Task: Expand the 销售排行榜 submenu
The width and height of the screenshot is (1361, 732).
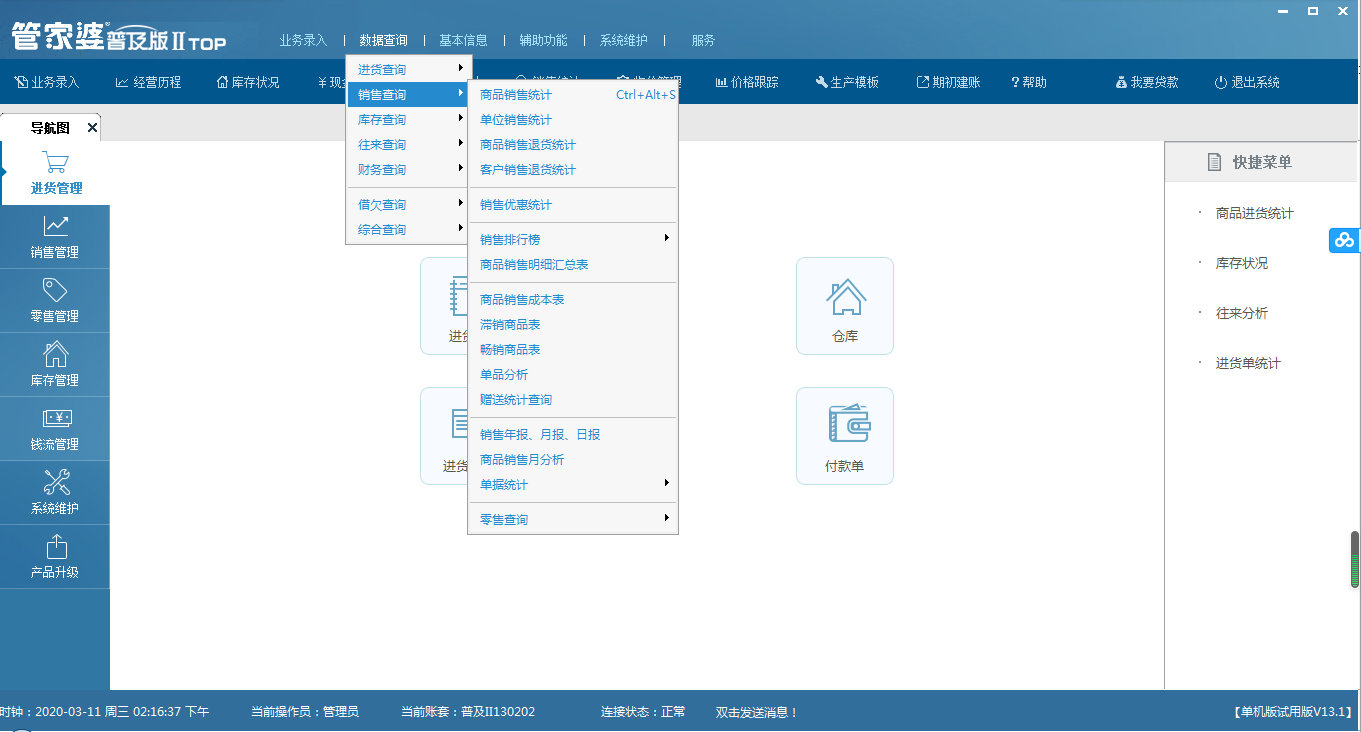Action: [573, 240]
